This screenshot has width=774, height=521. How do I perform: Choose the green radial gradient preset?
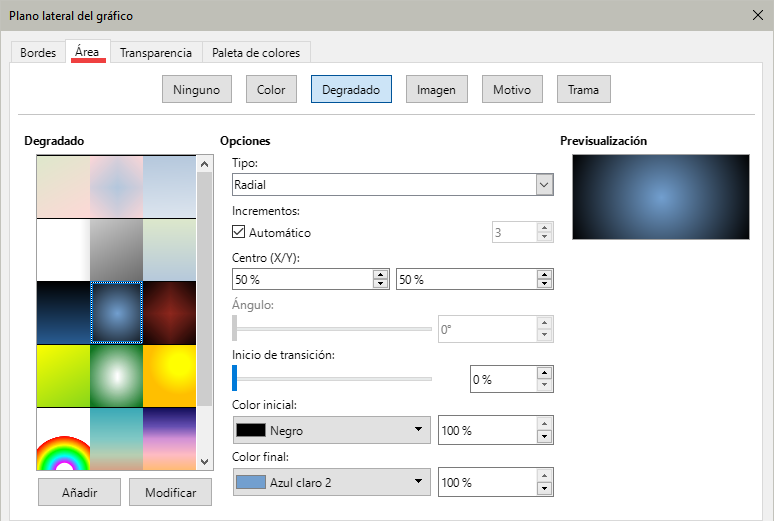[x=116, y=376]
